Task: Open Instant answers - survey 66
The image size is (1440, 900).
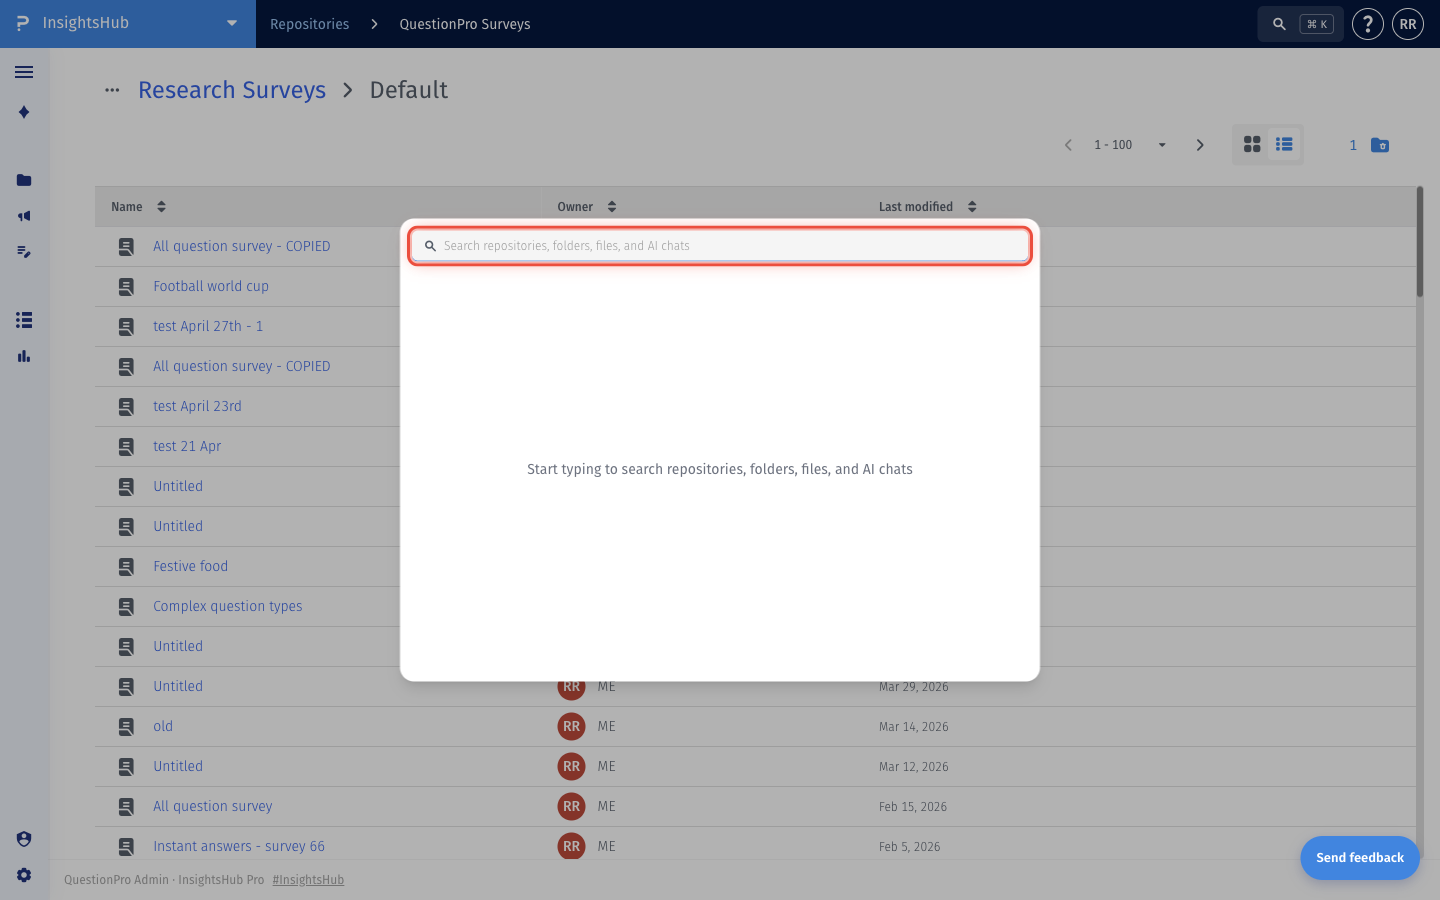Action: [x=239, y=846]
